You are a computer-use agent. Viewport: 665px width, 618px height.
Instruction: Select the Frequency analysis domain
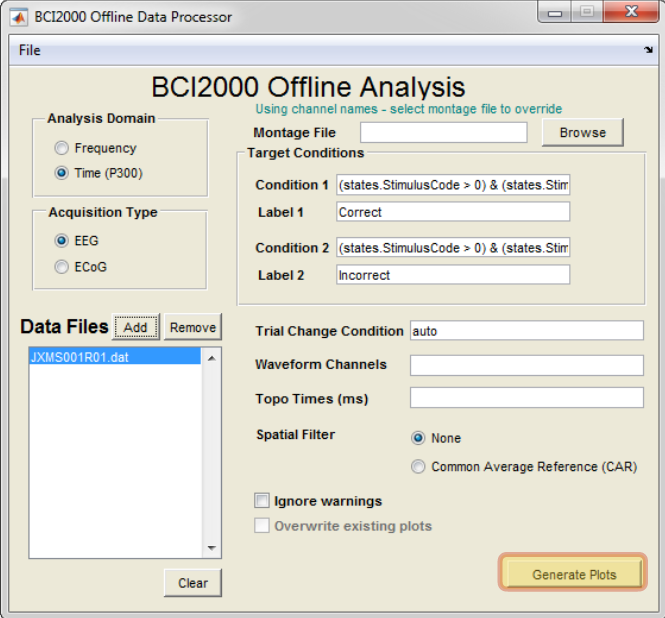61,148
